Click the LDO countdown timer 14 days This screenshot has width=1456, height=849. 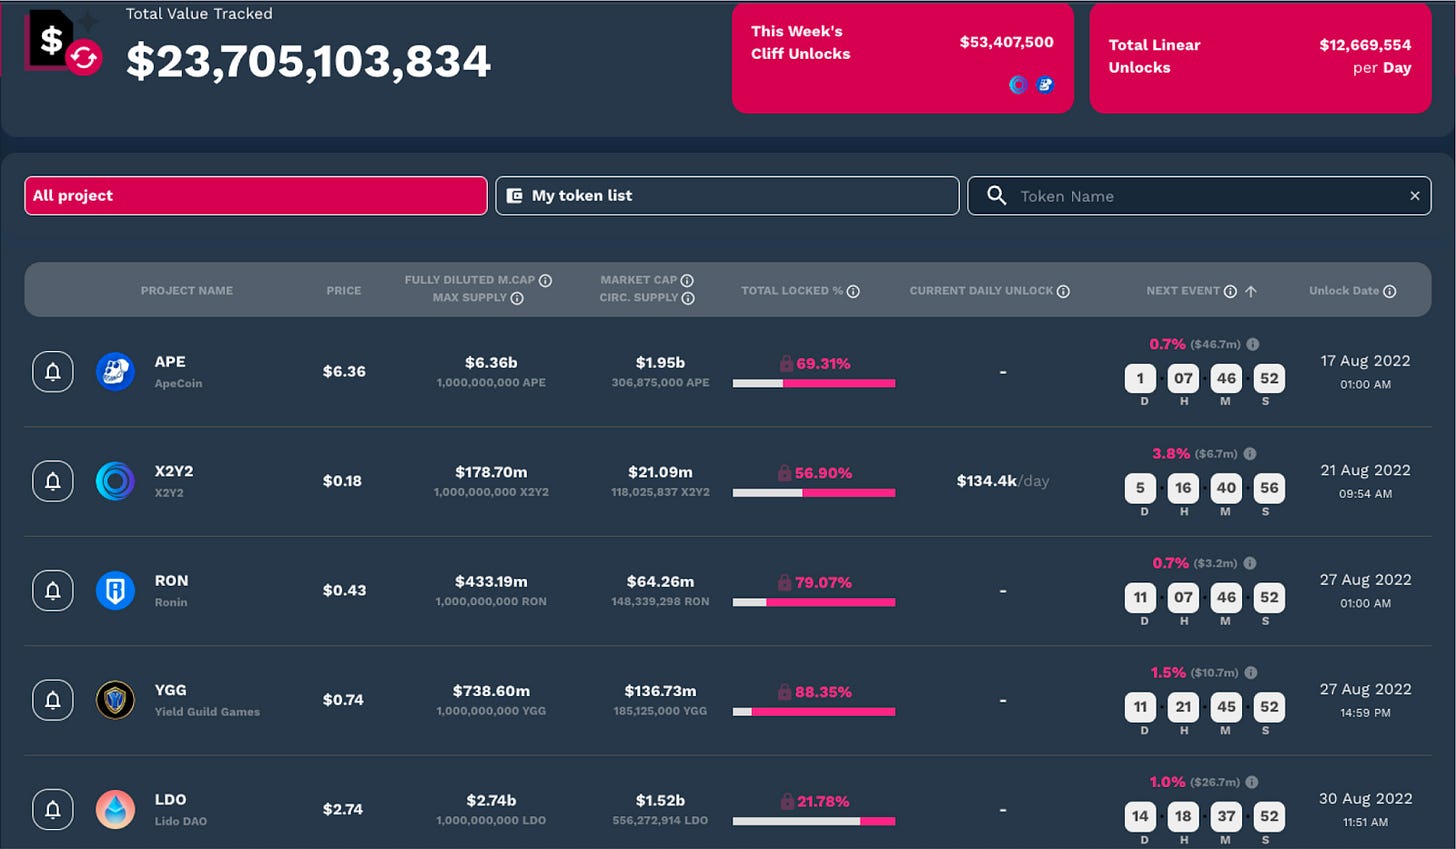(1205, 822)
